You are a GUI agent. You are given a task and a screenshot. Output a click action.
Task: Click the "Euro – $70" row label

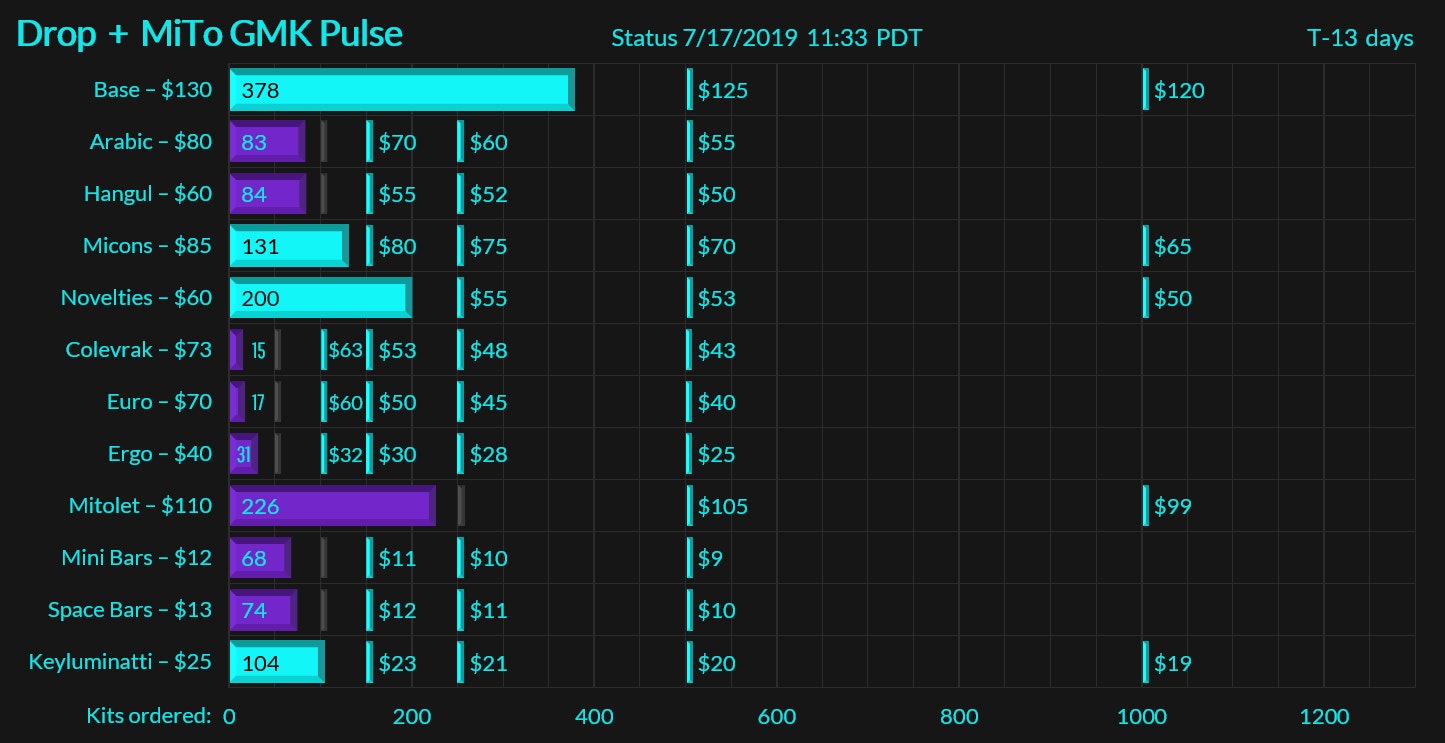tap(159, 402)
